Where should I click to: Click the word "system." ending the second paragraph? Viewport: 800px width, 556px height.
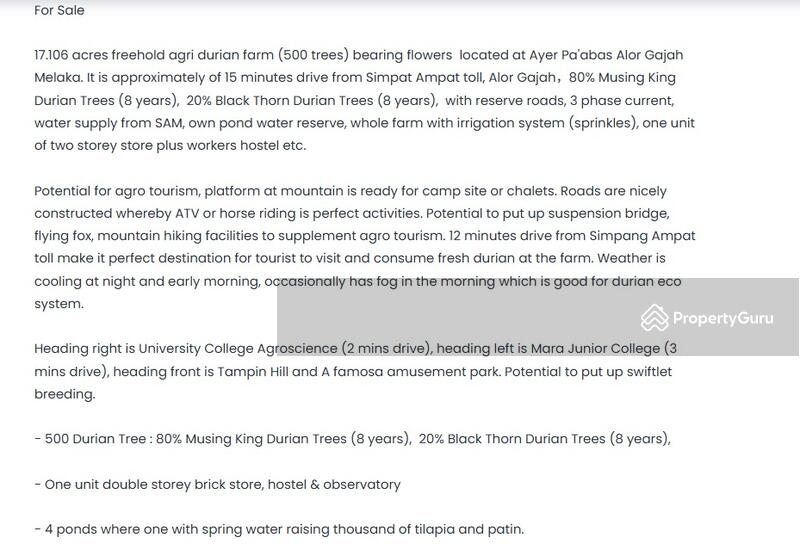(58, 304)
